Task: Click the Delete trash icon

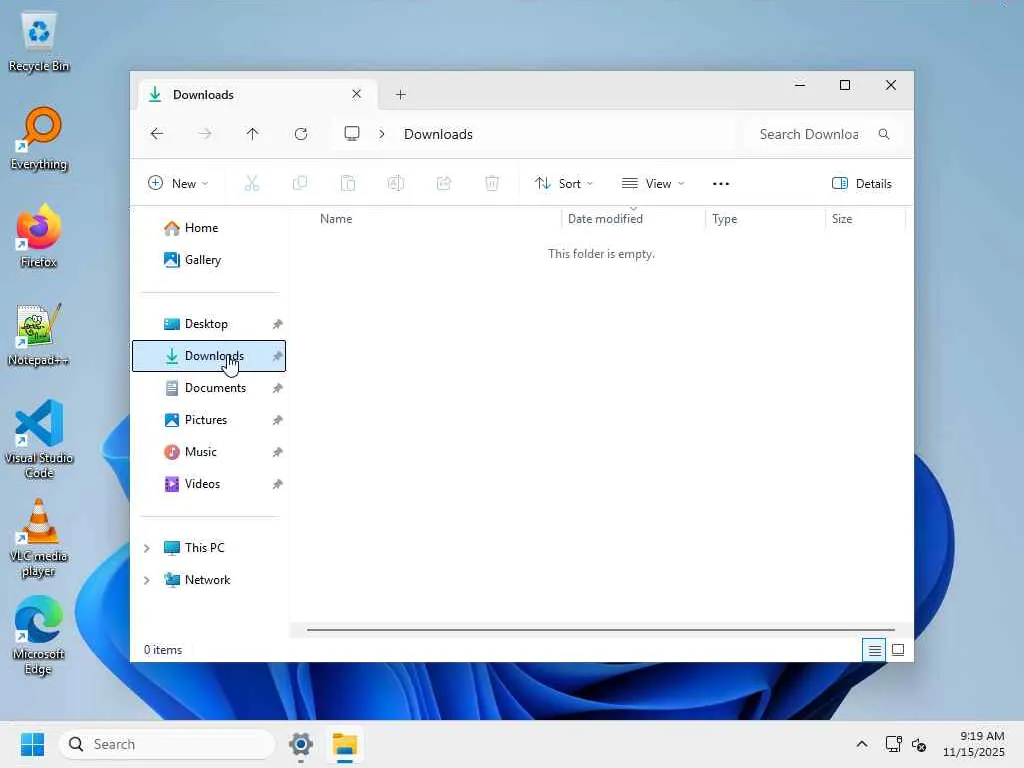Action: 492,184
